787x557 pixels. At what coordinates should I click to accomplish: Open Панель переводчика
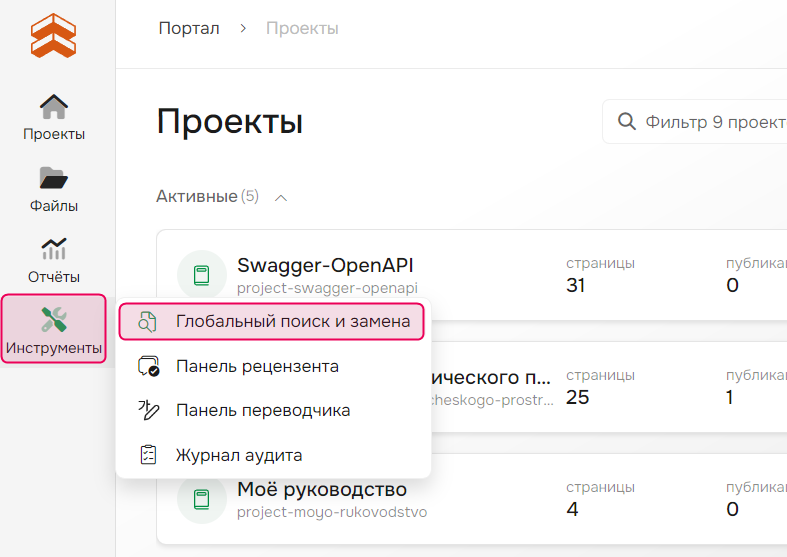pos(263,410)
